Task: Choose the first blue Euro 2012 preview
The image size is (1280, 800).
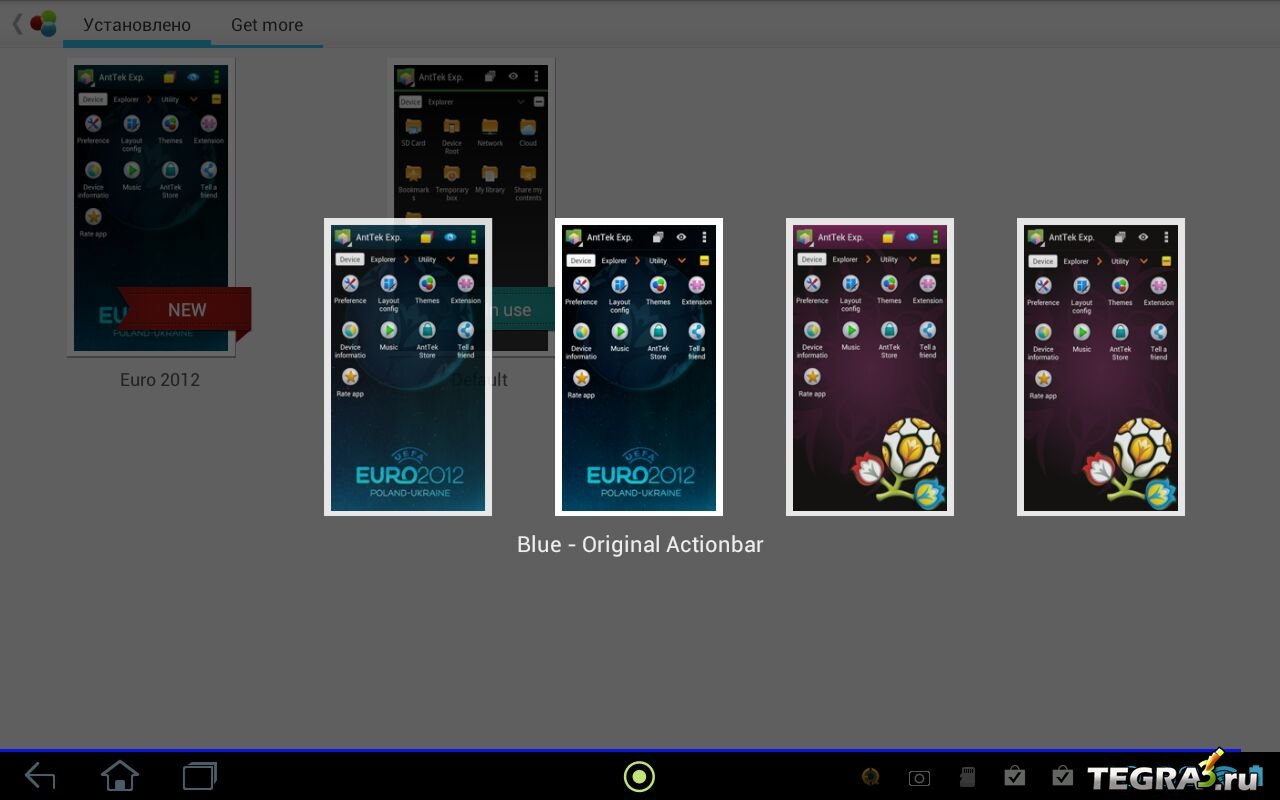Action: click(408, 367)
